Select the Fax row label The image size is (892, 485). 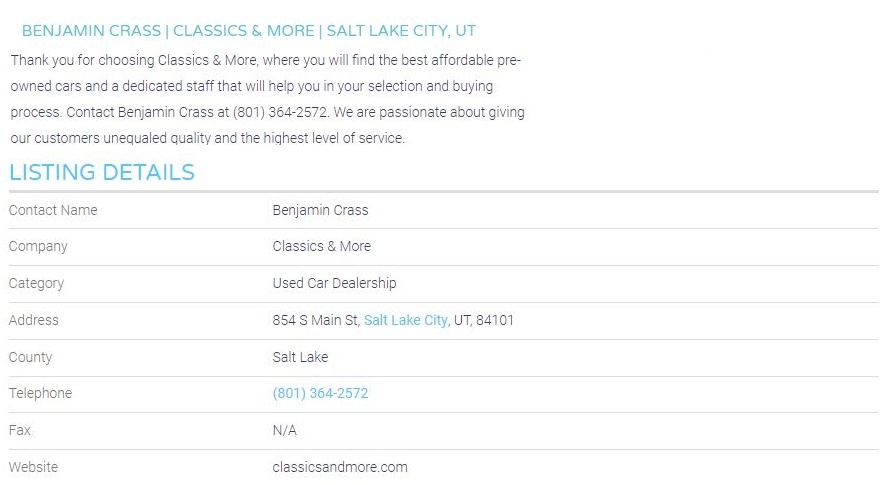19,431
